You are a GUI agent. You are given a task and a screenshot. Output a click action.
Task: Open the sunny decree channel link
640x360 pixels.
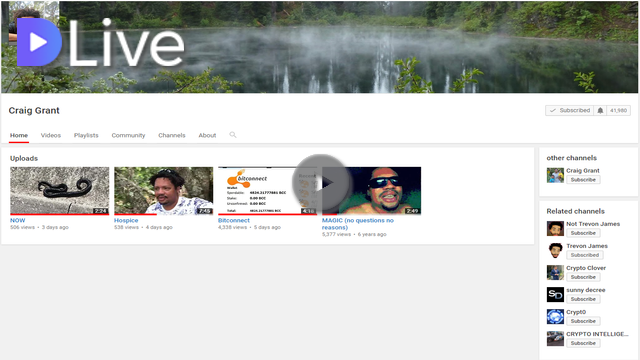pos(586,290)
